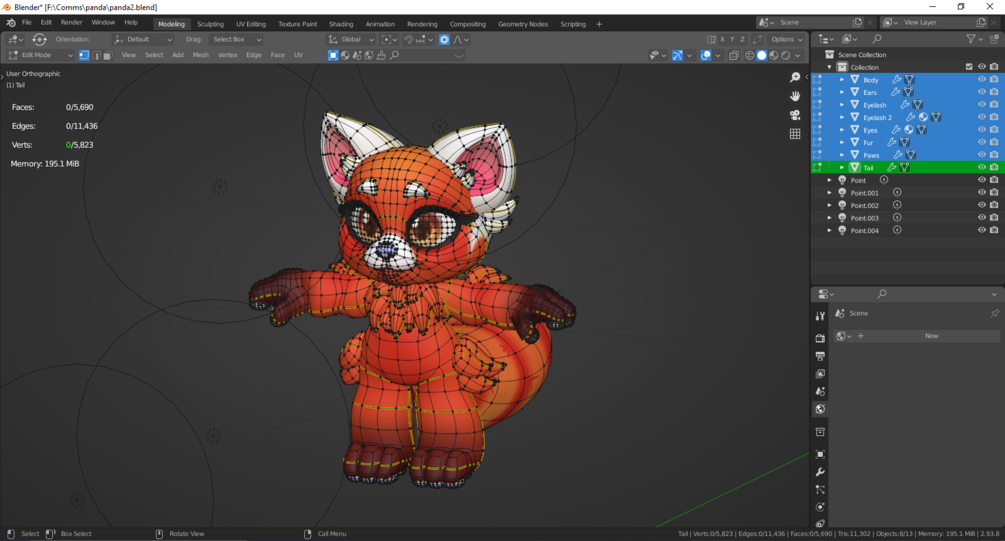Switch to edge select mode
This screenshot has width=1005, height=541.
[x=96, y=55]
